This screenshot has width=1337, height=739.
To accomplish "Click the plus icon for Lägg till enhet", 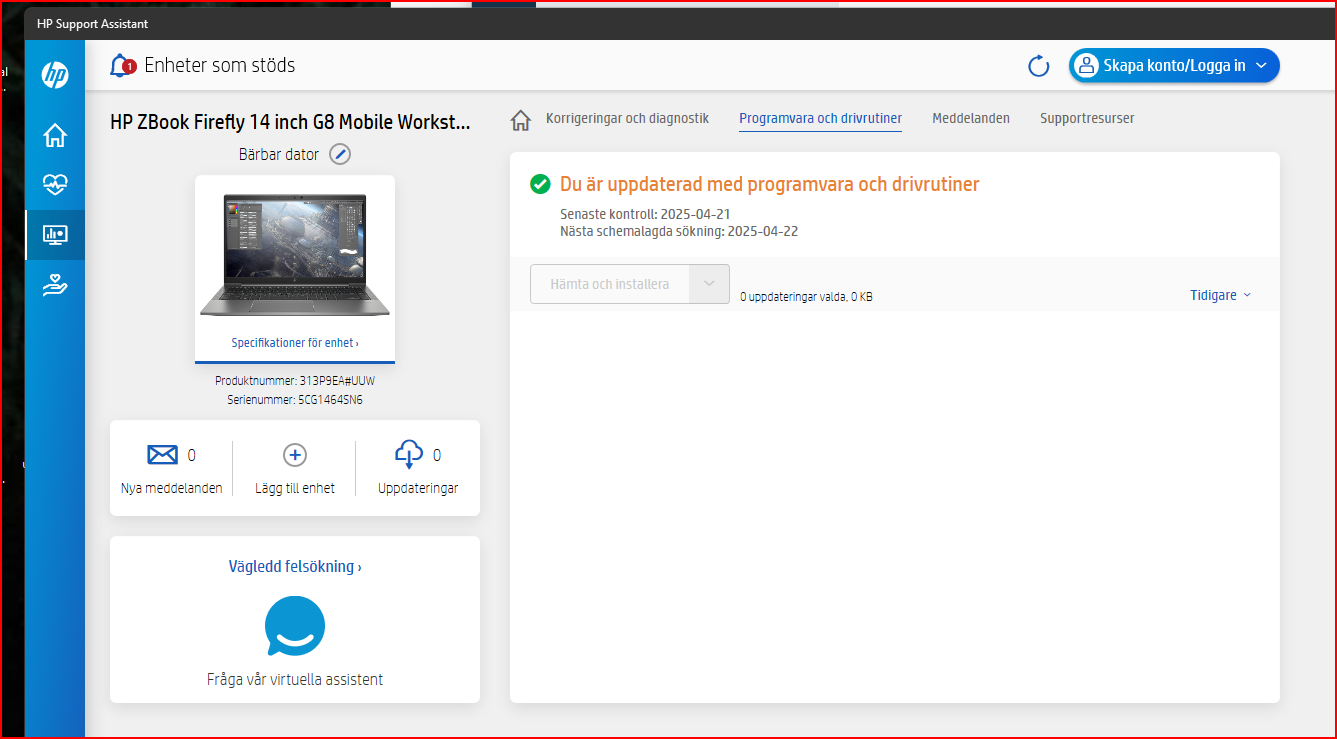I will (x=295, y=455).
